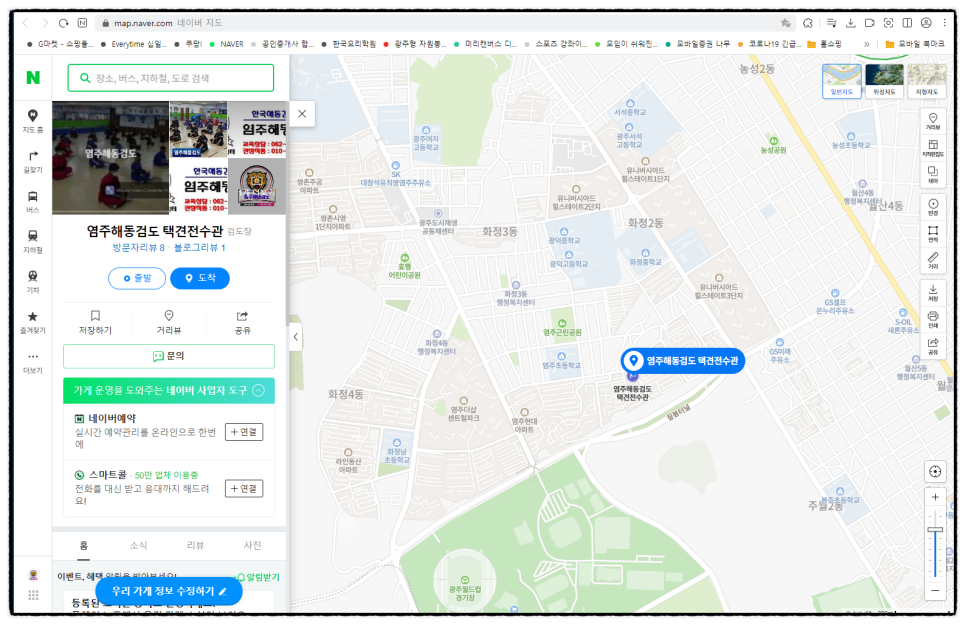Image resolution: width=966 pixels, height=625 pixels.
Task: Collapse the 네이버 사업자 도구 section
Action: click(x=259, y=390)
